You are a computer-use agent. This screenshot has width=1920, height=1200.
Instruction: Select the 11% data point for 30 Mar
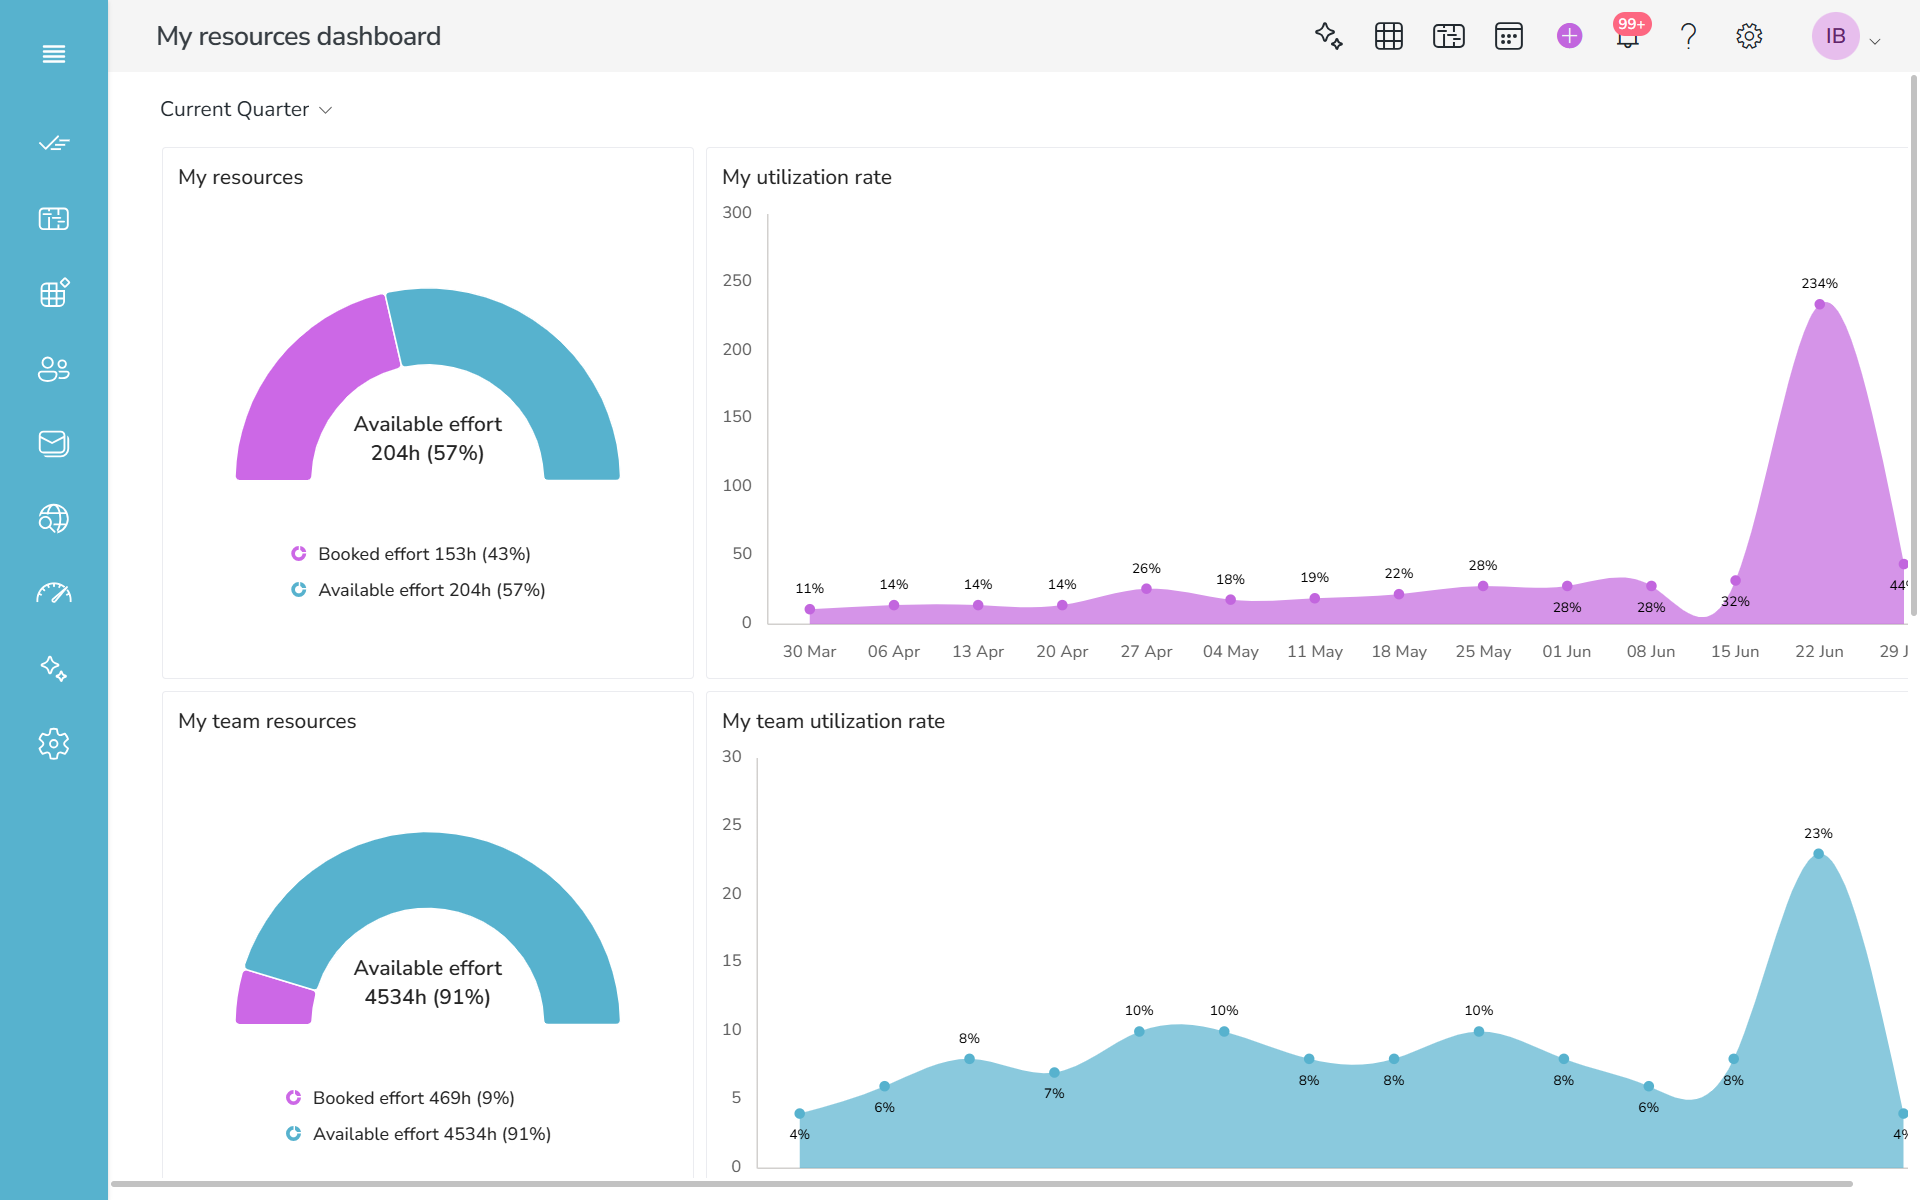point(810,609)
